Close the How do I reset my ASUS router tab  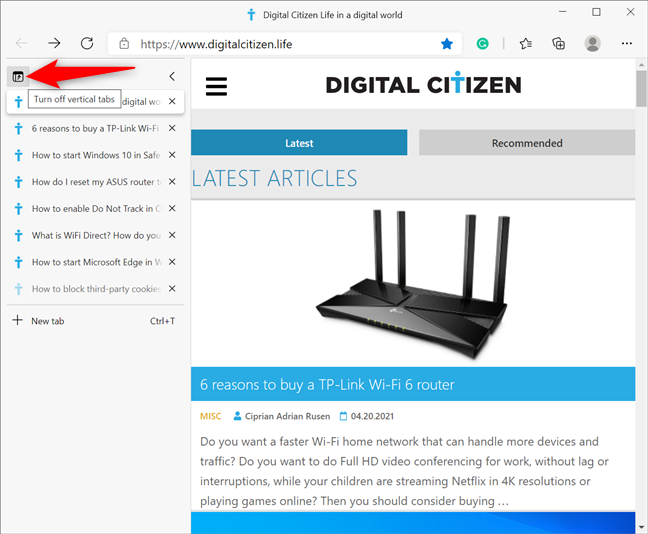coord(172,181)
